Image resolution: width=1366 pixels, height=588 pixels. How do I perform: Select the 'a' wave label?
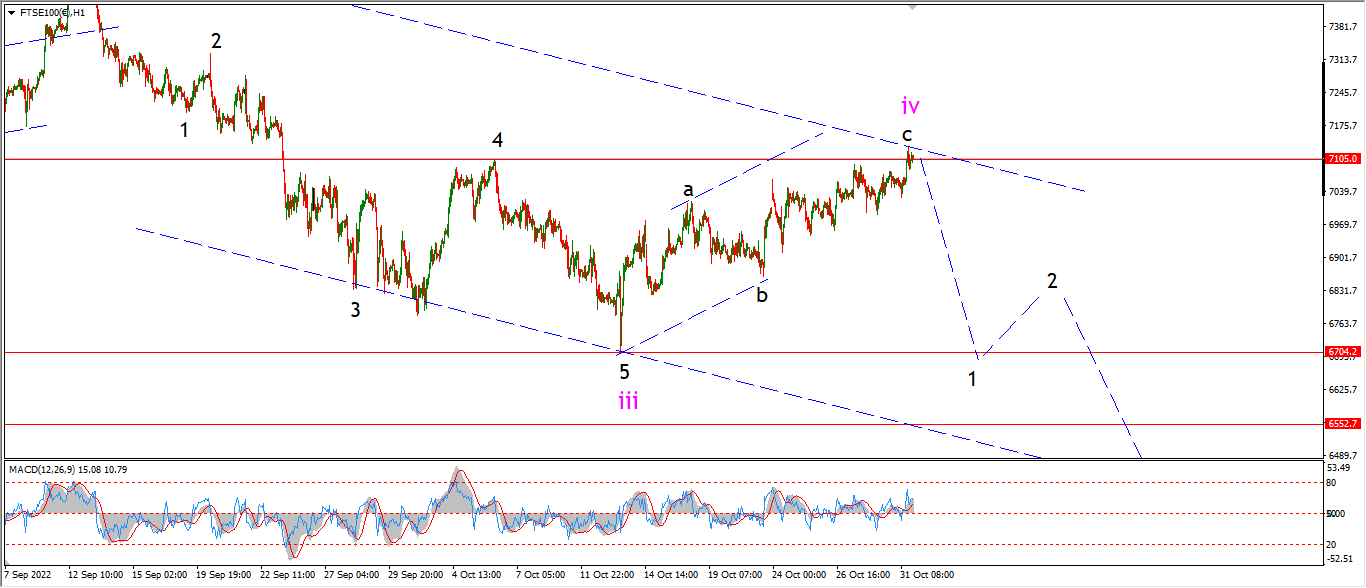click(x=688, y=189)
